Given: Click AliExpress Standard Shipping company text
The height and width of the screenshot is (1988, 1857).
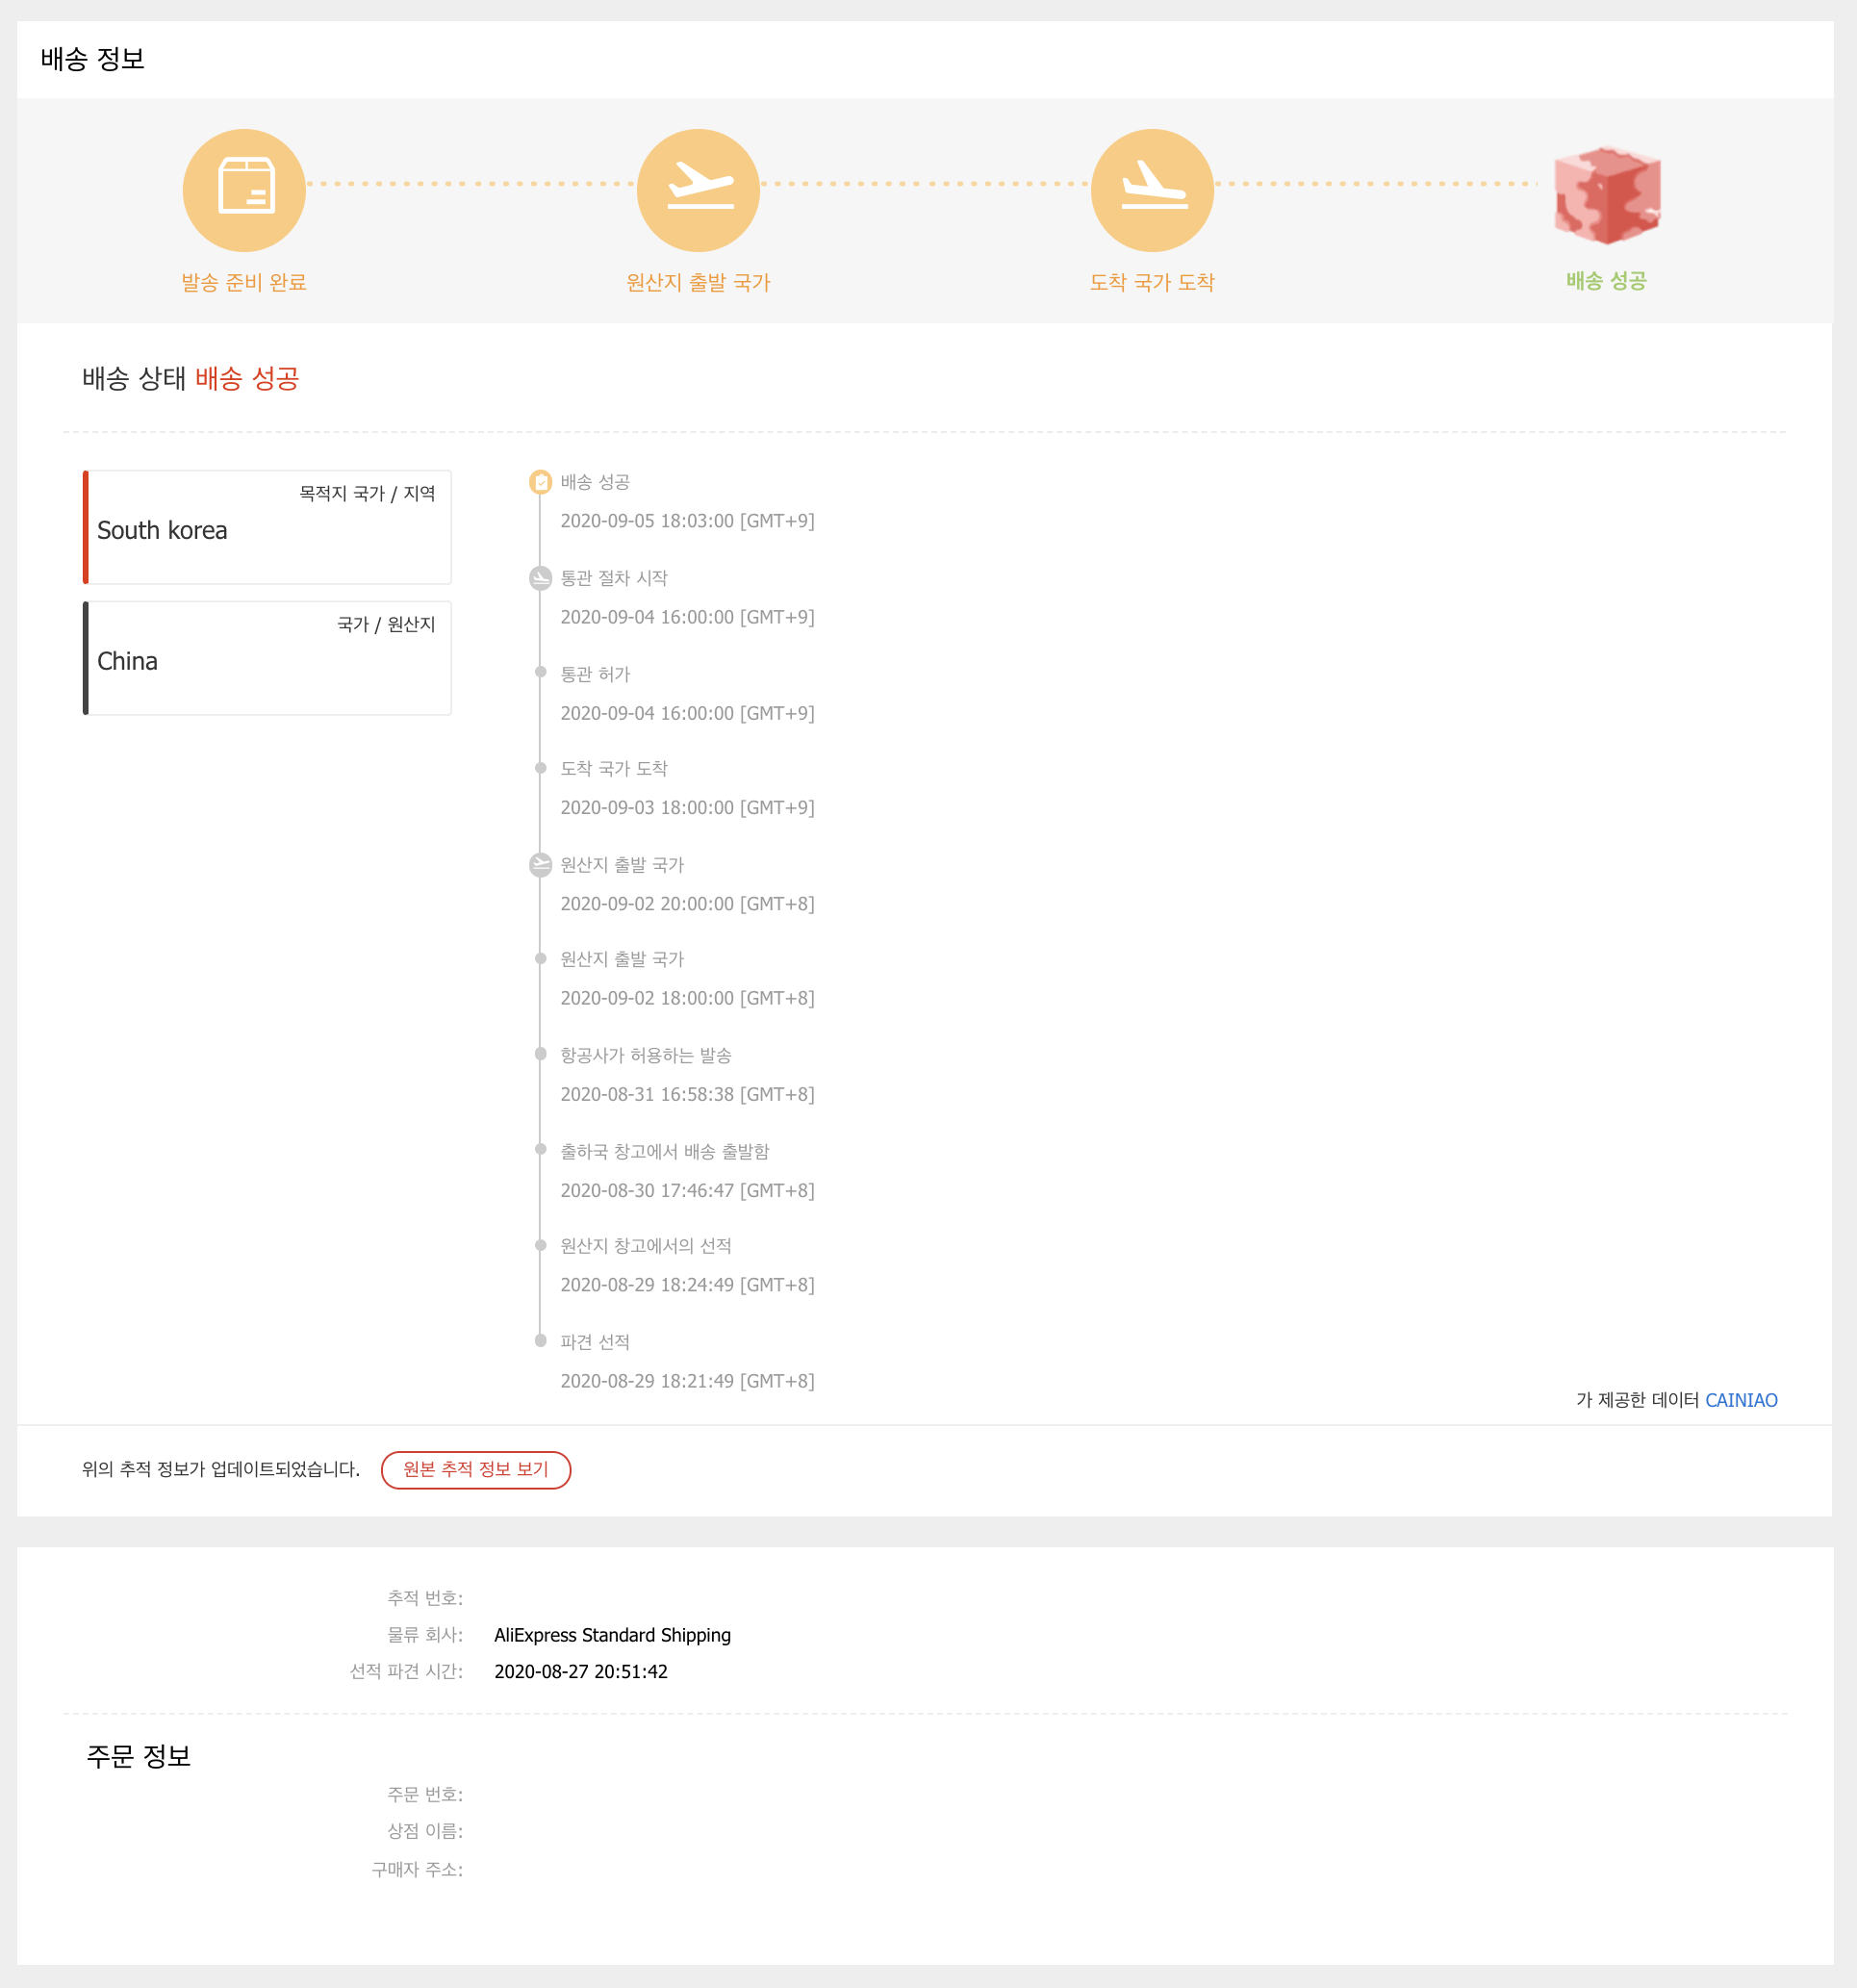Looking at the screenshot, I should click(x=612, y=1635).
